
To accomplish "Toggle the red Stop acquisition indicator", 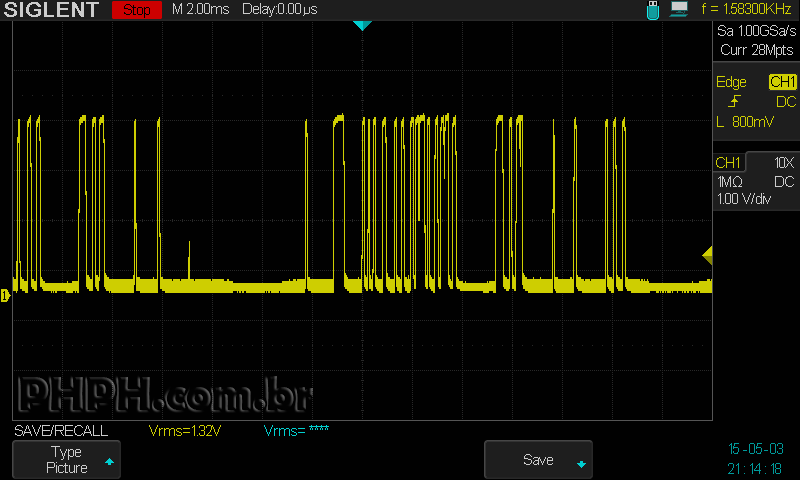I will 135,10.
